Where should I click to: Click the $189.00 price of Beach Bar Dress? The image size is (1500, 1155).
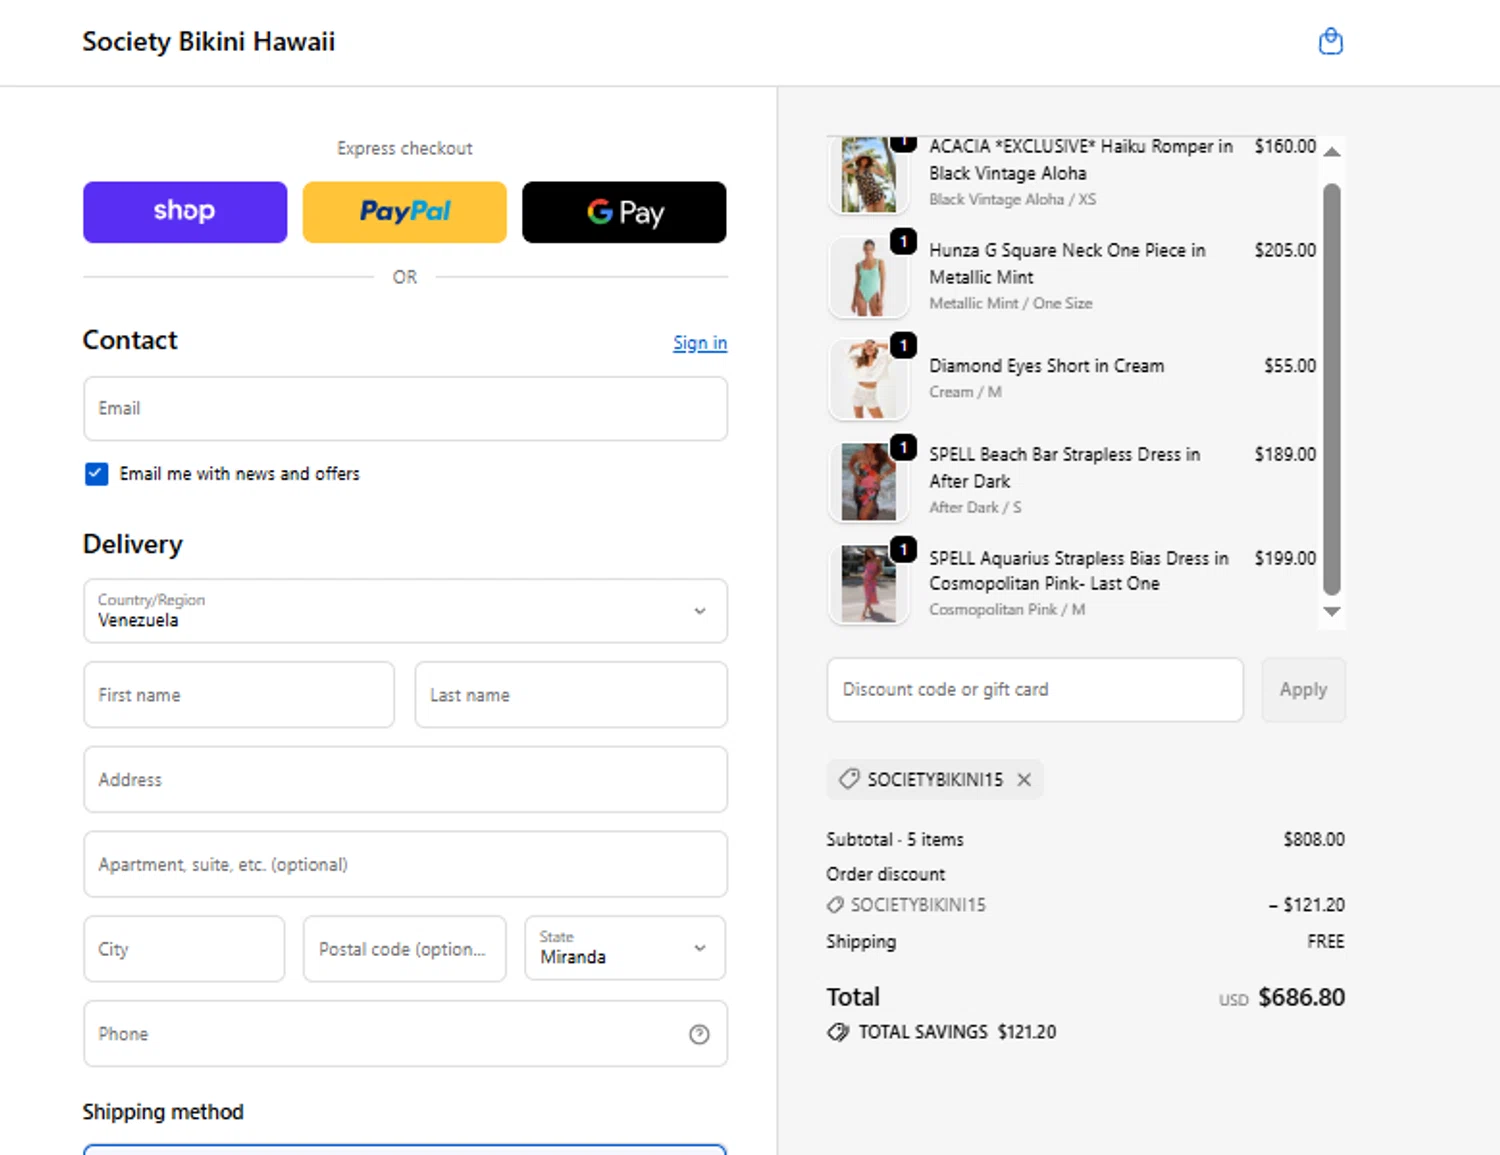(1285, 454)
